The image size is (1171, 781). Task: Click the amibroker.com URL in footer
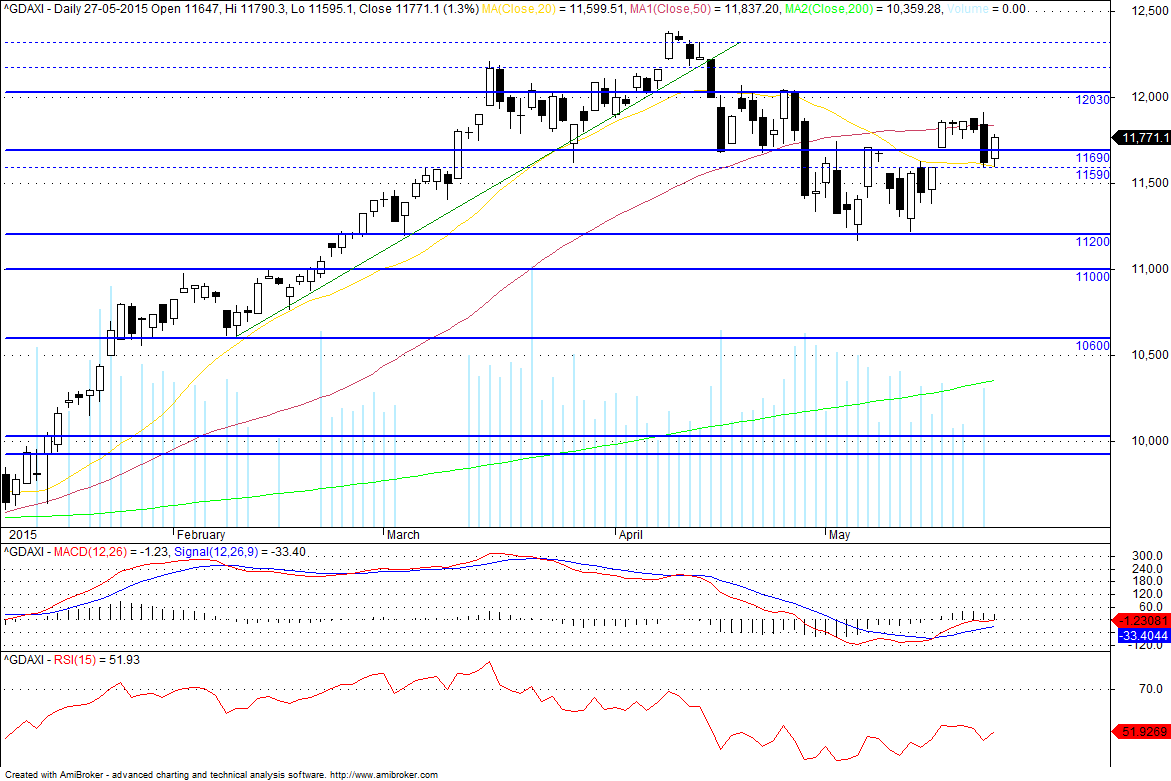(x=384, y=775)
